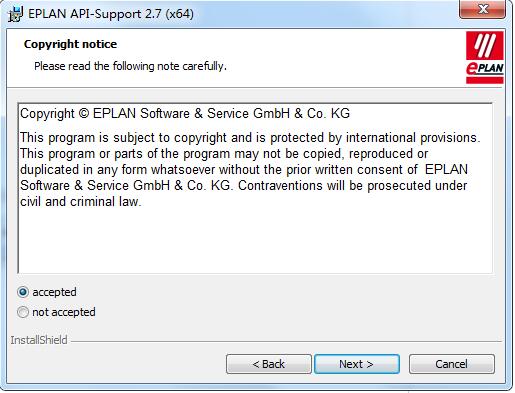Proceed with the "Next >" button
The height and width of the screenshot is (393, 515).
pos(357,364)
